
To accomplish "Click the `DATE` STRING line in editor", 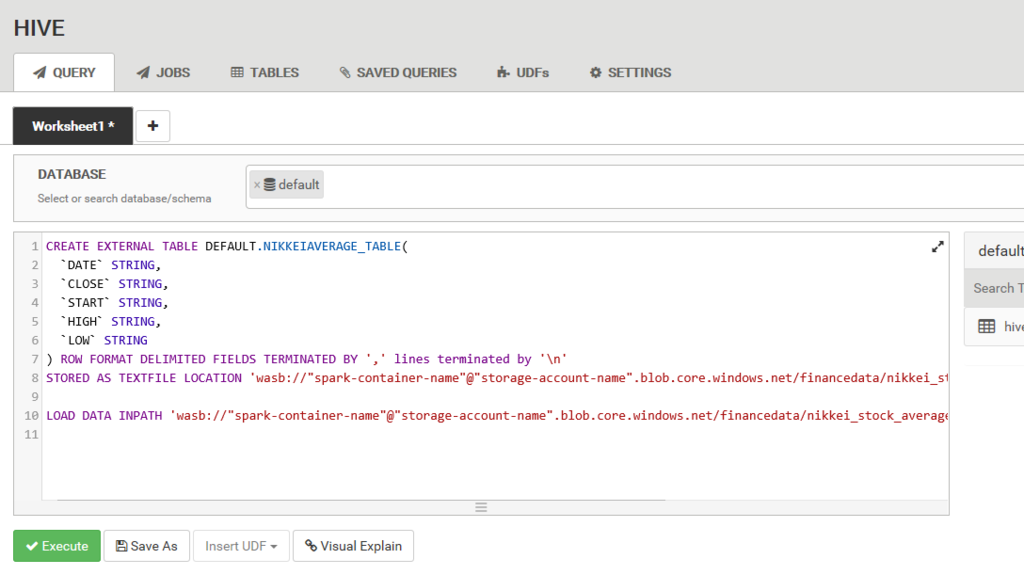I will [x=111, y=265].
